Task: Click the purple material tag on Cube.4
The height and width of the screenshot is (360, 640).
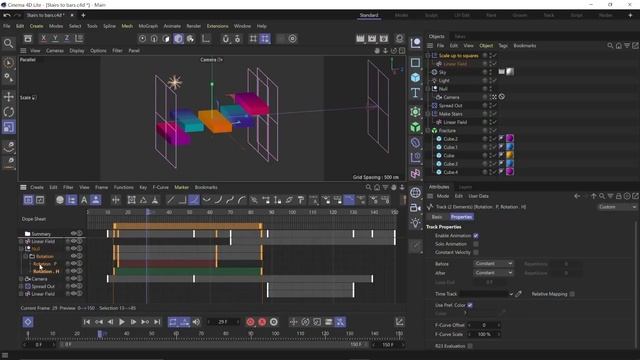Action: (510, 172)
